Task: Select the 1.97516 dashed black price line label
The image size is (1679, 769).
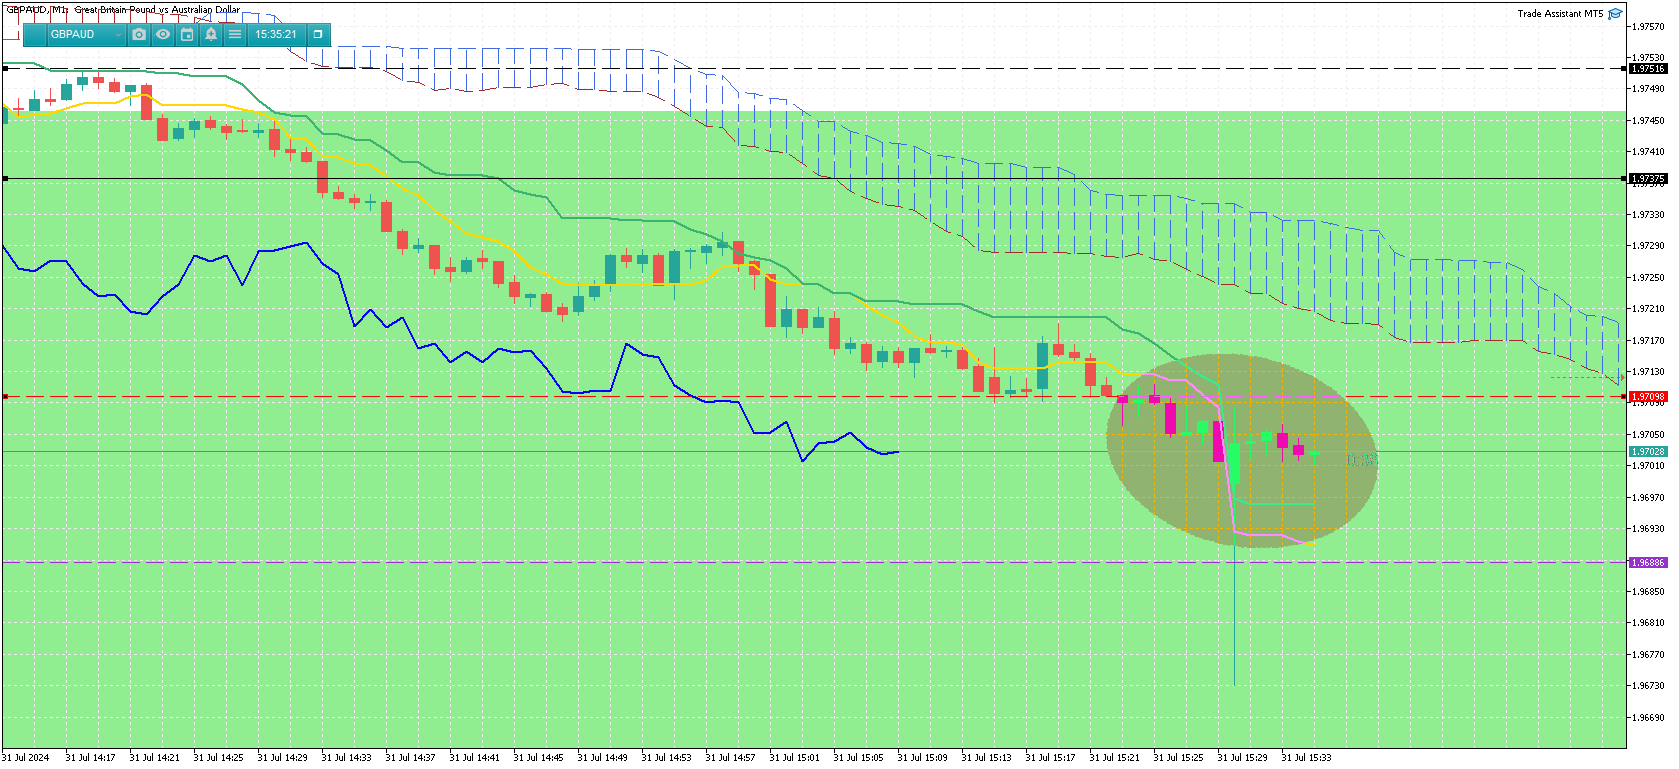Action: pos(1649,69)
